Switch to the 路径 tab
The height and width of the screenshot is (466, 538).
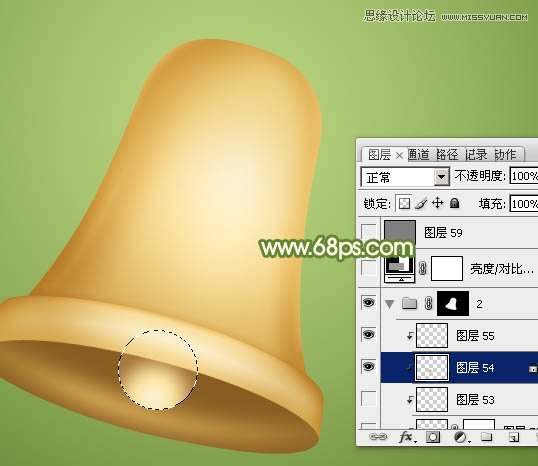tap(447, 155)
